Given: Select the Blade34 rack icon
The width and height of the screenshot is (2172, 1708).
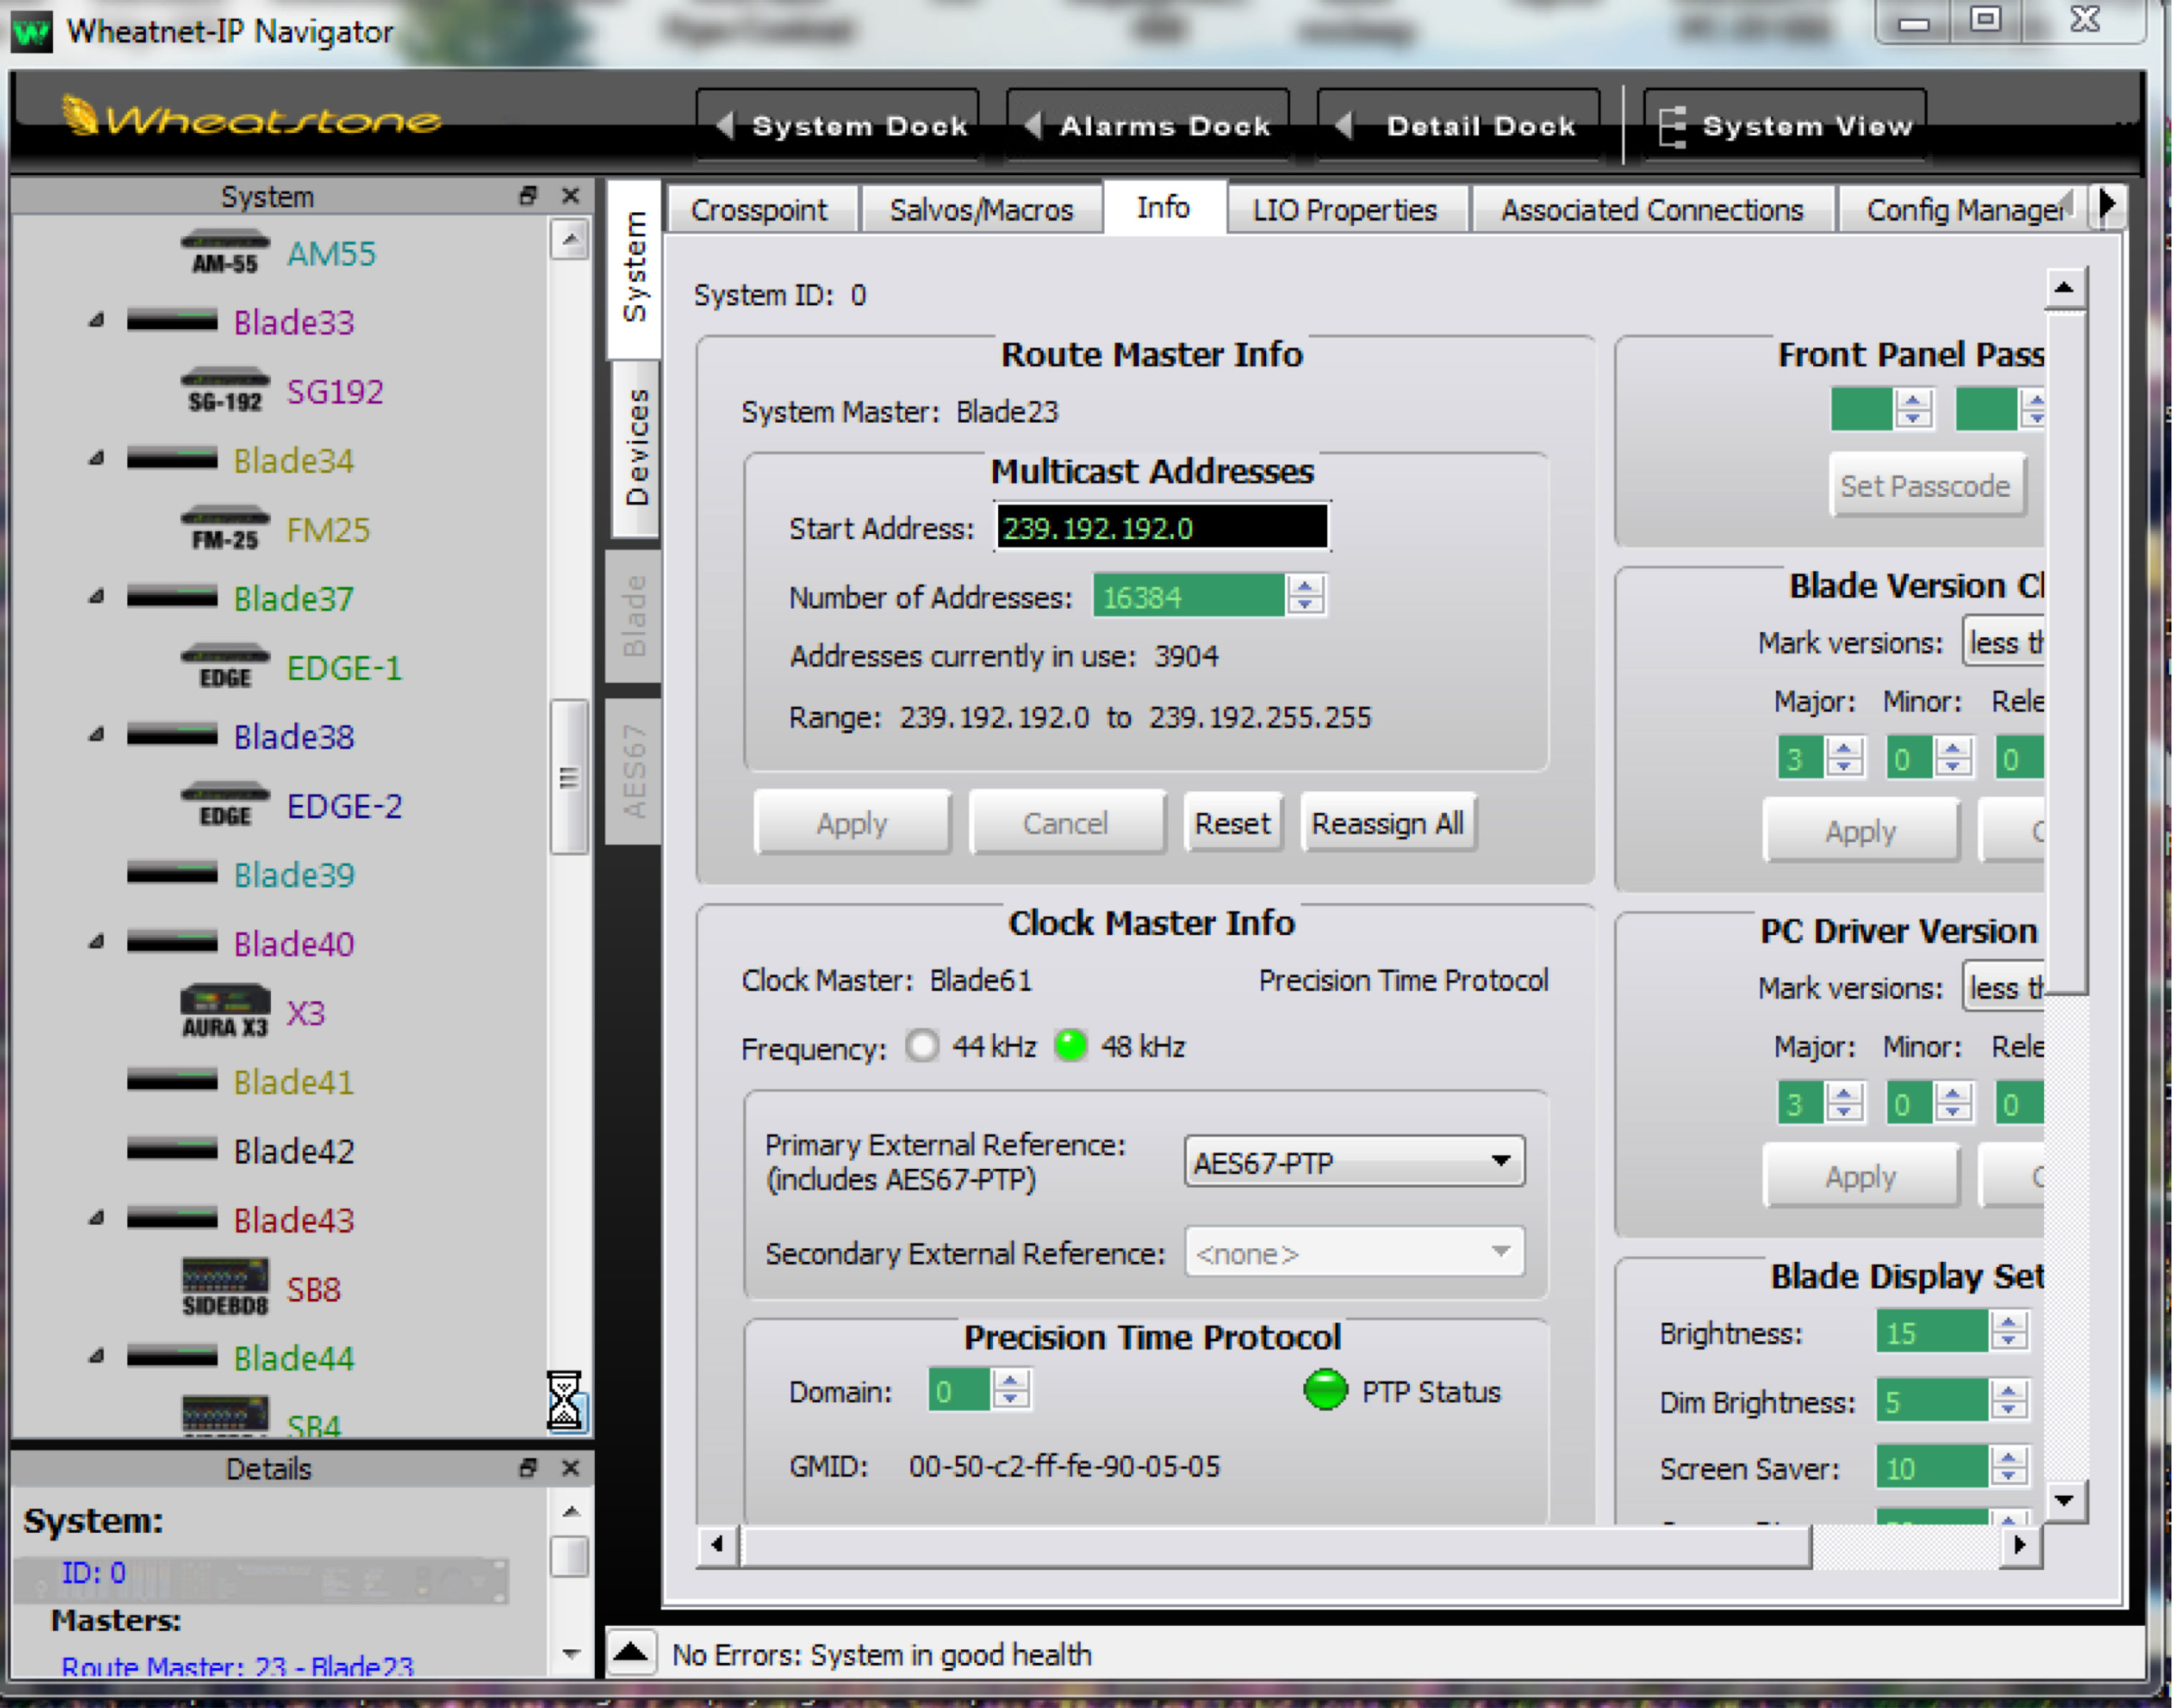Looking at the screenshot, I should [x=172, y=459].
